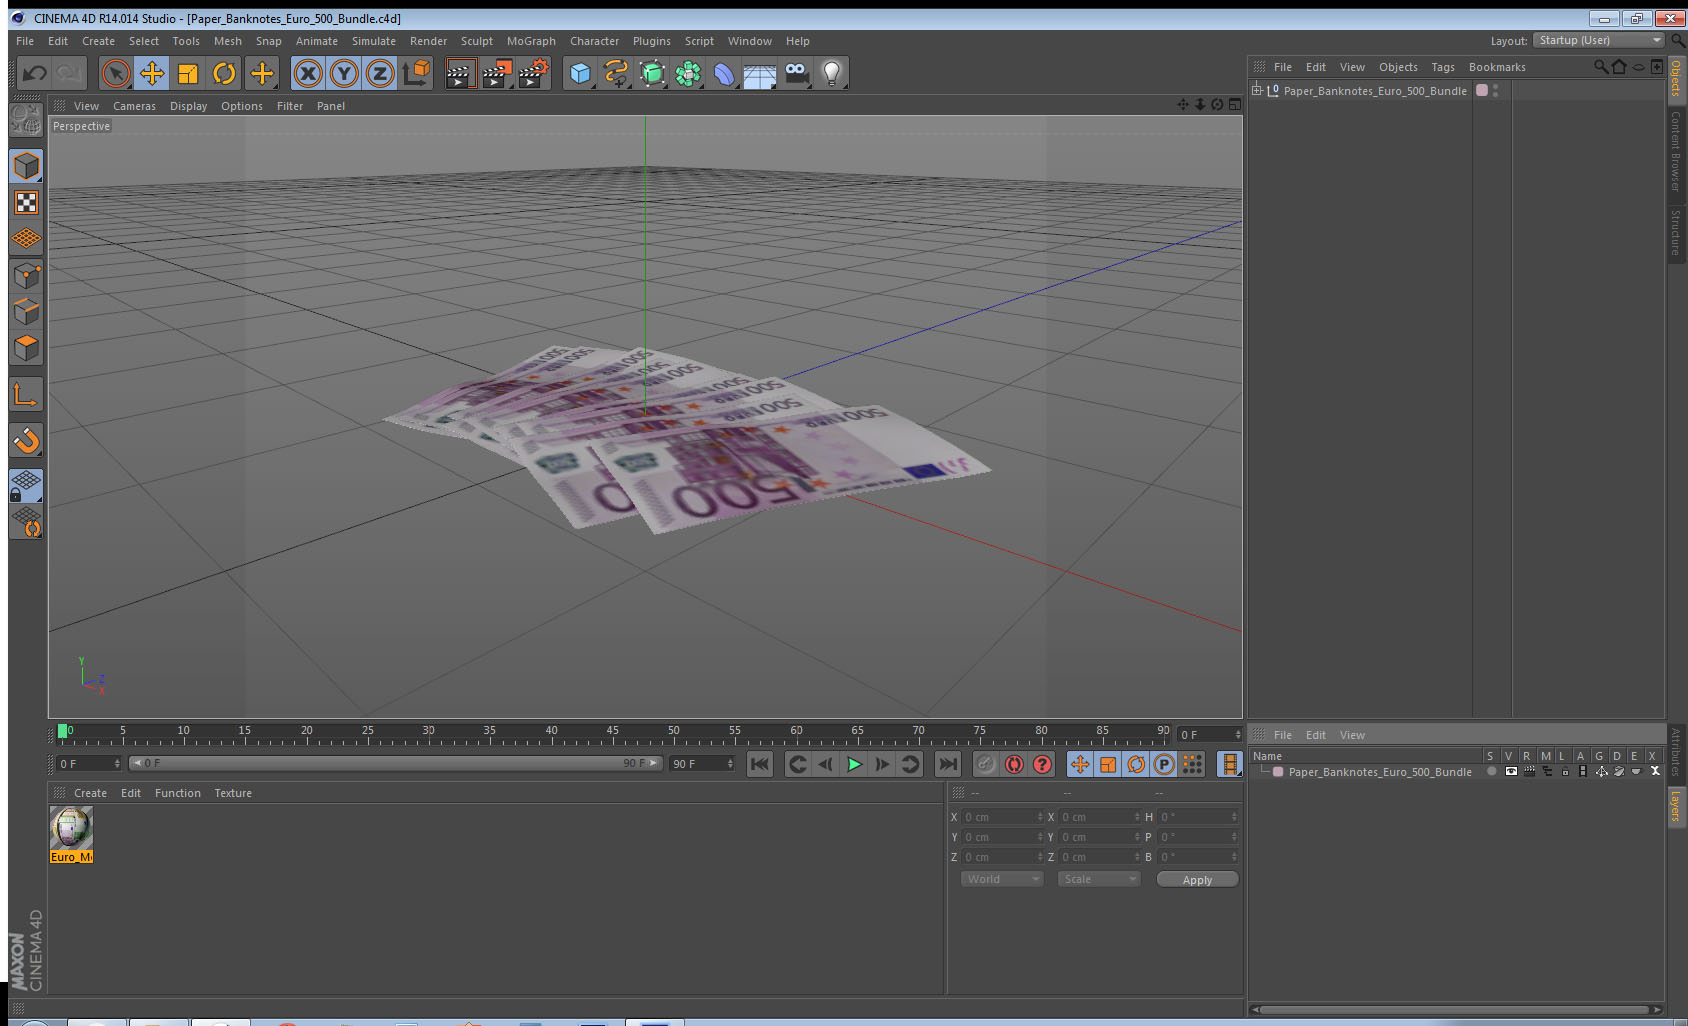Open timeline window film icon
This screenshot has width=1688, height=1026.
(1230, 764)
